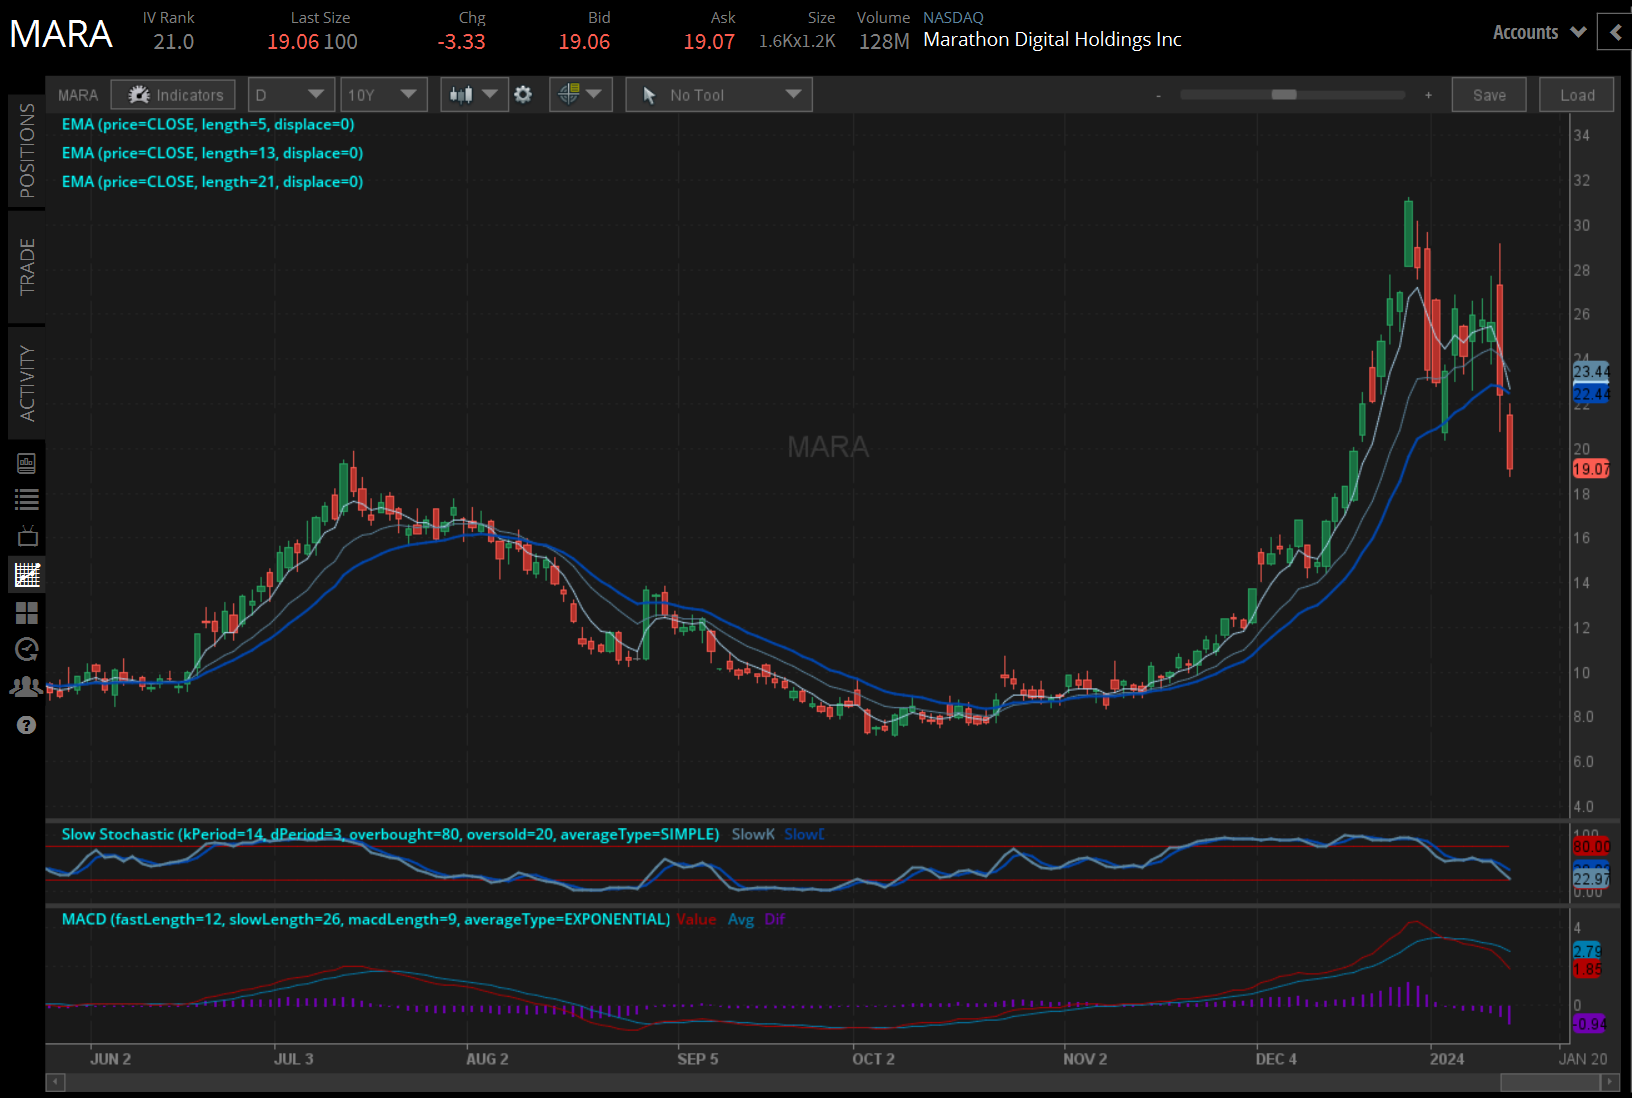
Task: Open the chart settings gear
Action: (x=523, y=95)
